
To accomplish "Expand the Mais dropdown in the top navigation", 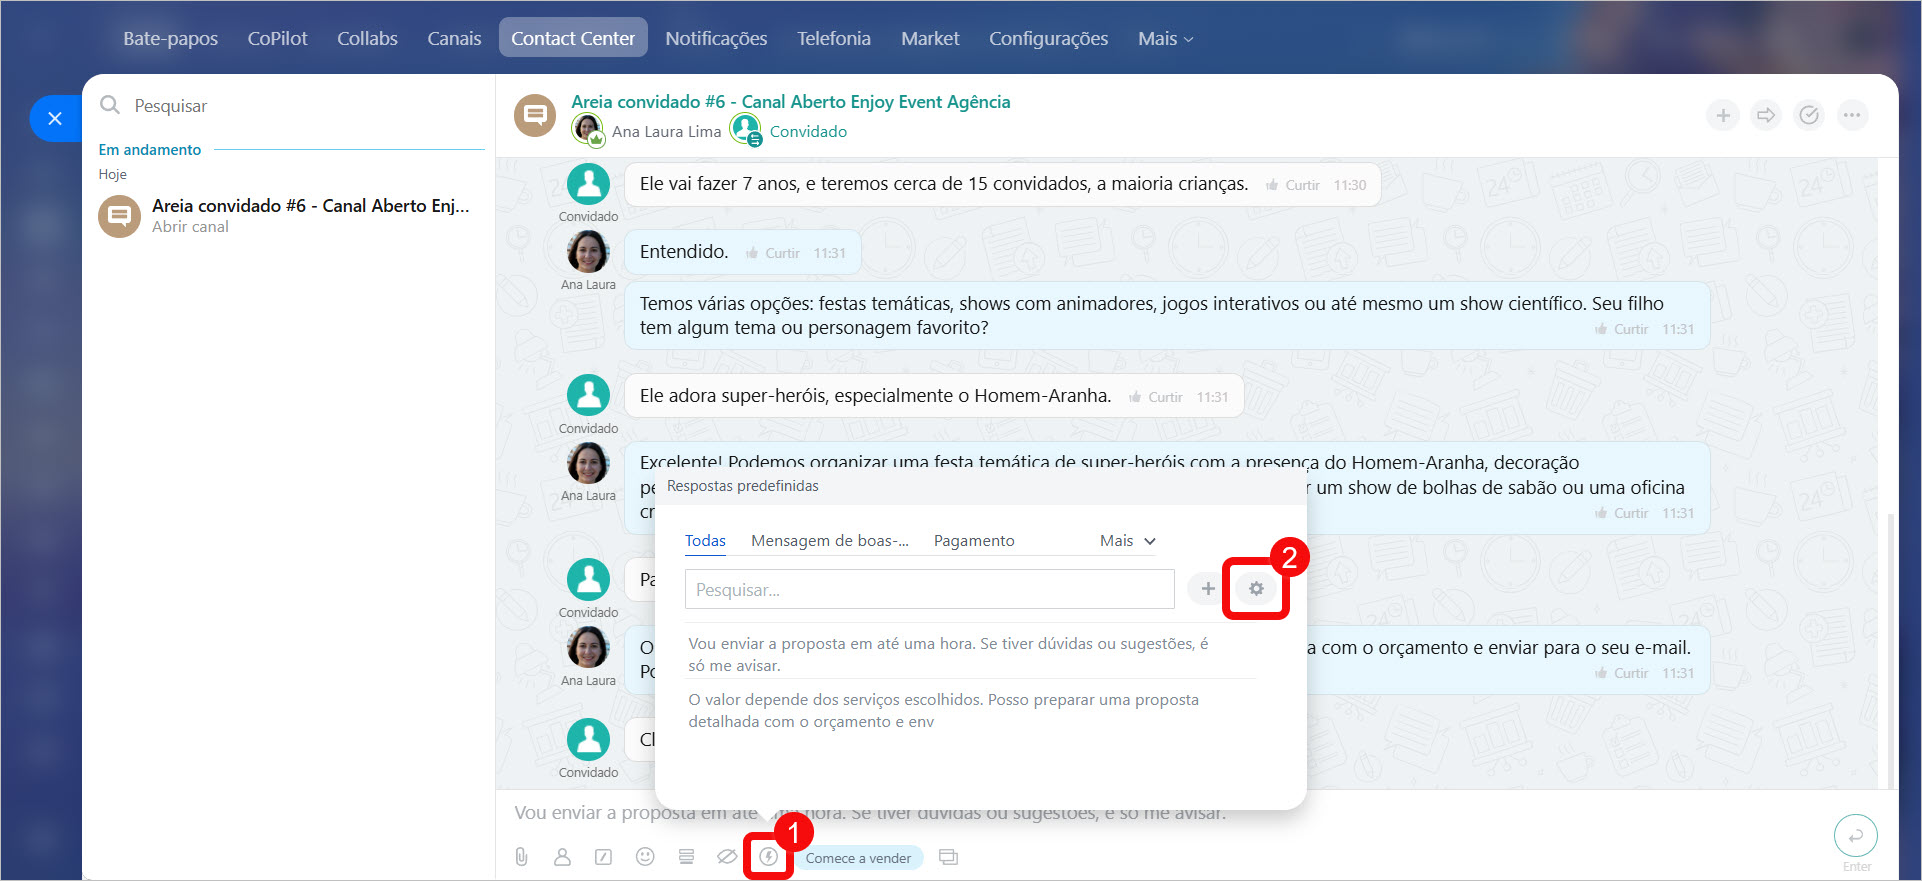I will [x=1165, y=38].
